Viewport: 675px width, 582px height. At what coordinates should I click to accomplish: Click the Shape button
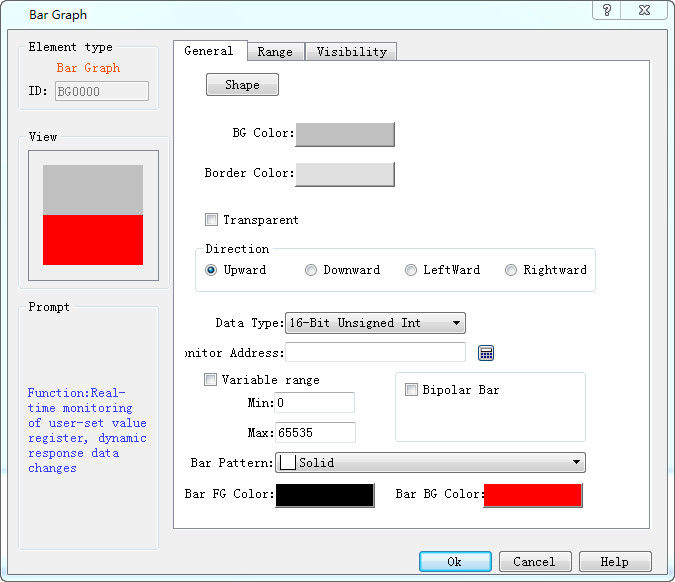242,84
